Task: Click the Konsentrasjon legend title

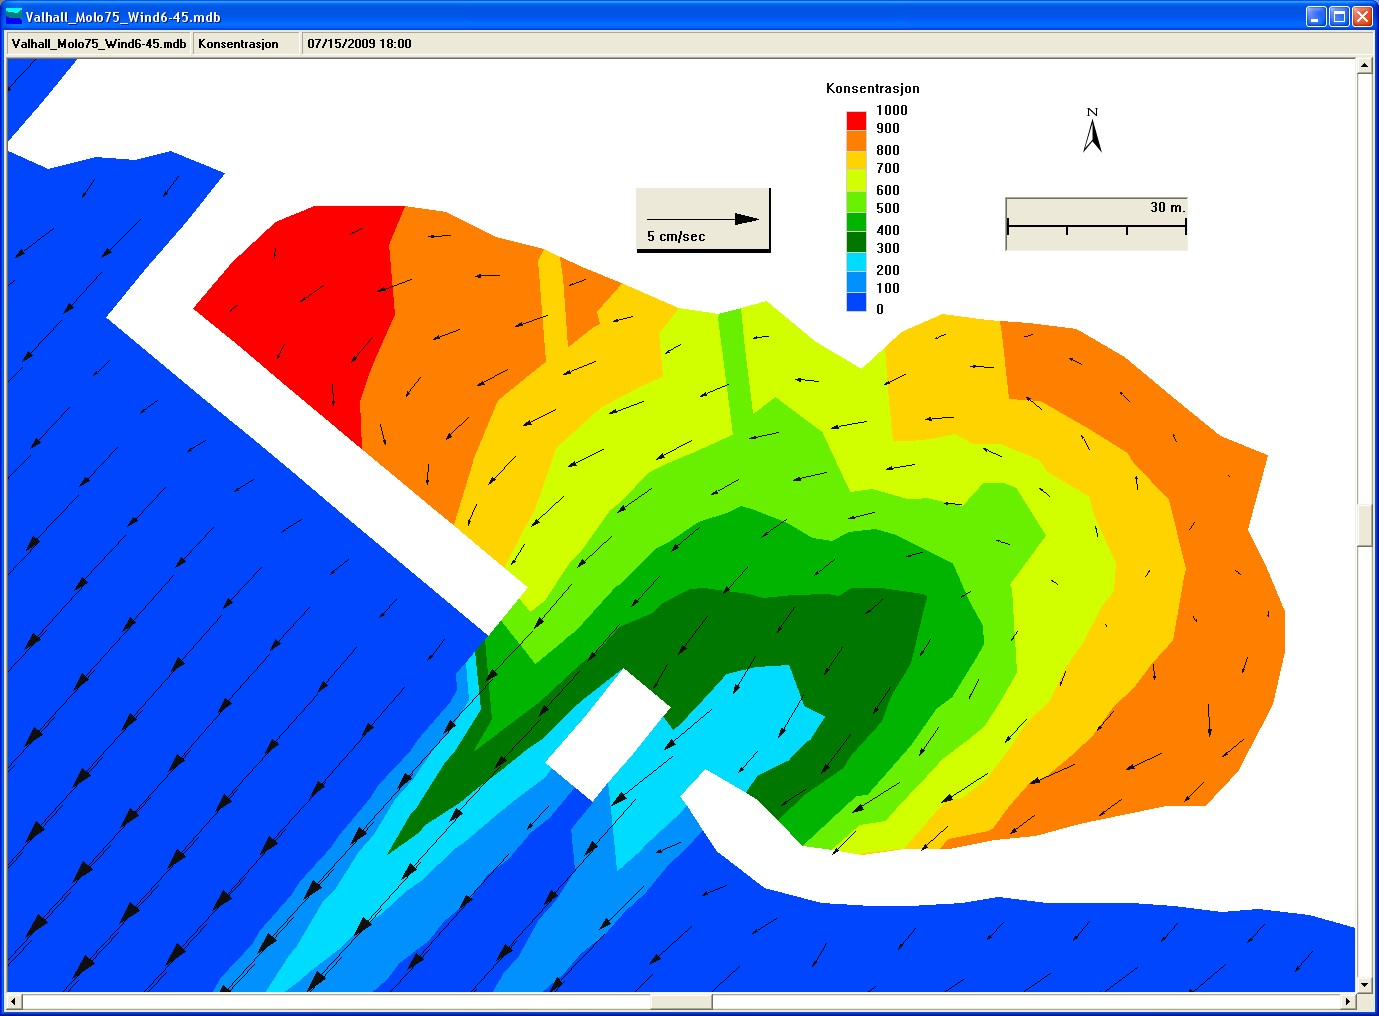Action: point(872,88)
